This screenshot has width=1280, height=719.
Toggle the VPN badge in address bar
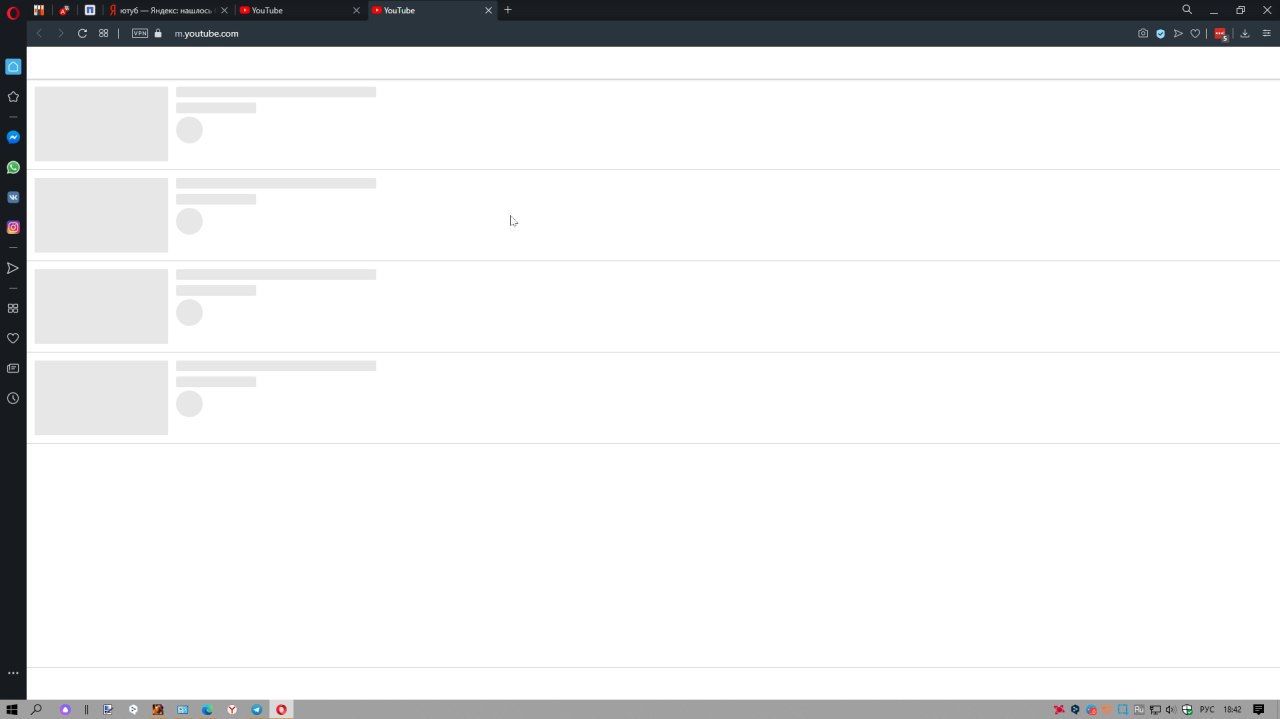(140, 33)
